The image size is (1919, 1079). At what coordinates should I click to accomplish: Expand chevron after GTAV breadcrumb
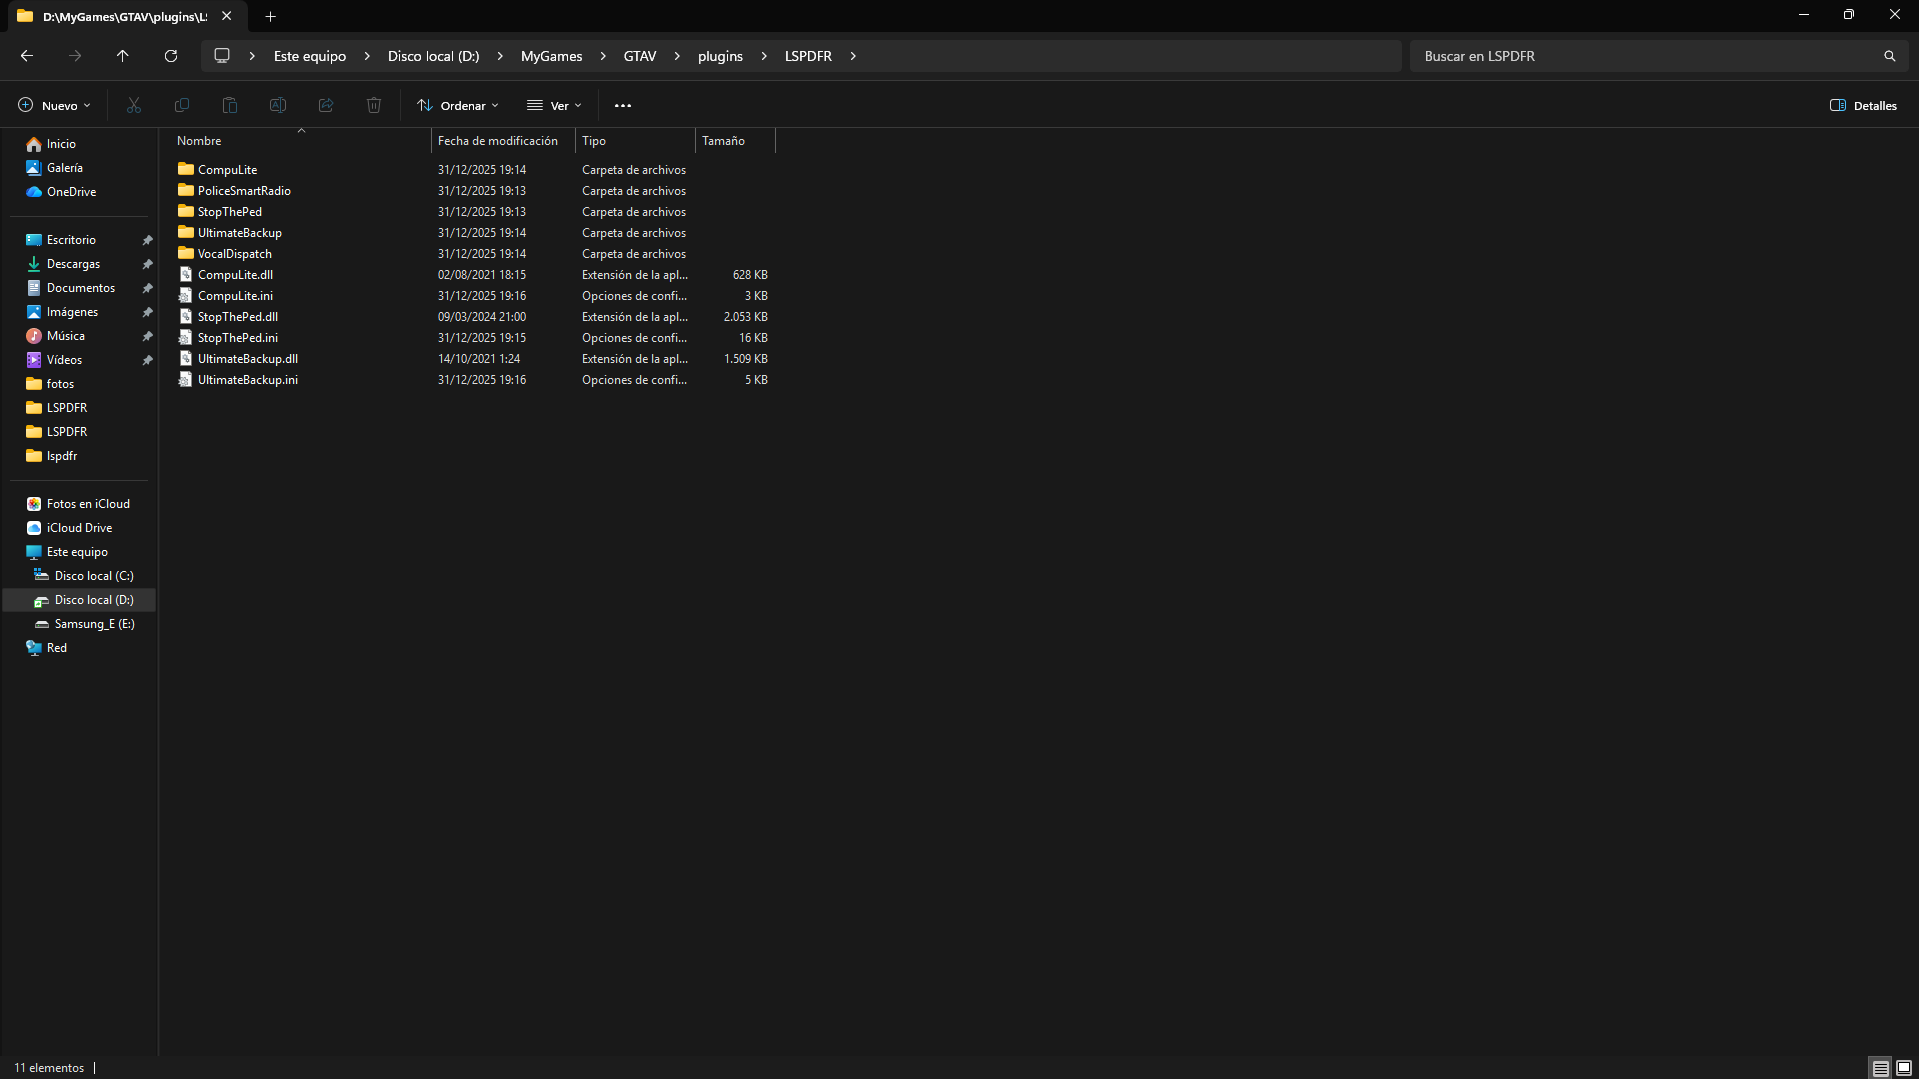coord(677,56)
